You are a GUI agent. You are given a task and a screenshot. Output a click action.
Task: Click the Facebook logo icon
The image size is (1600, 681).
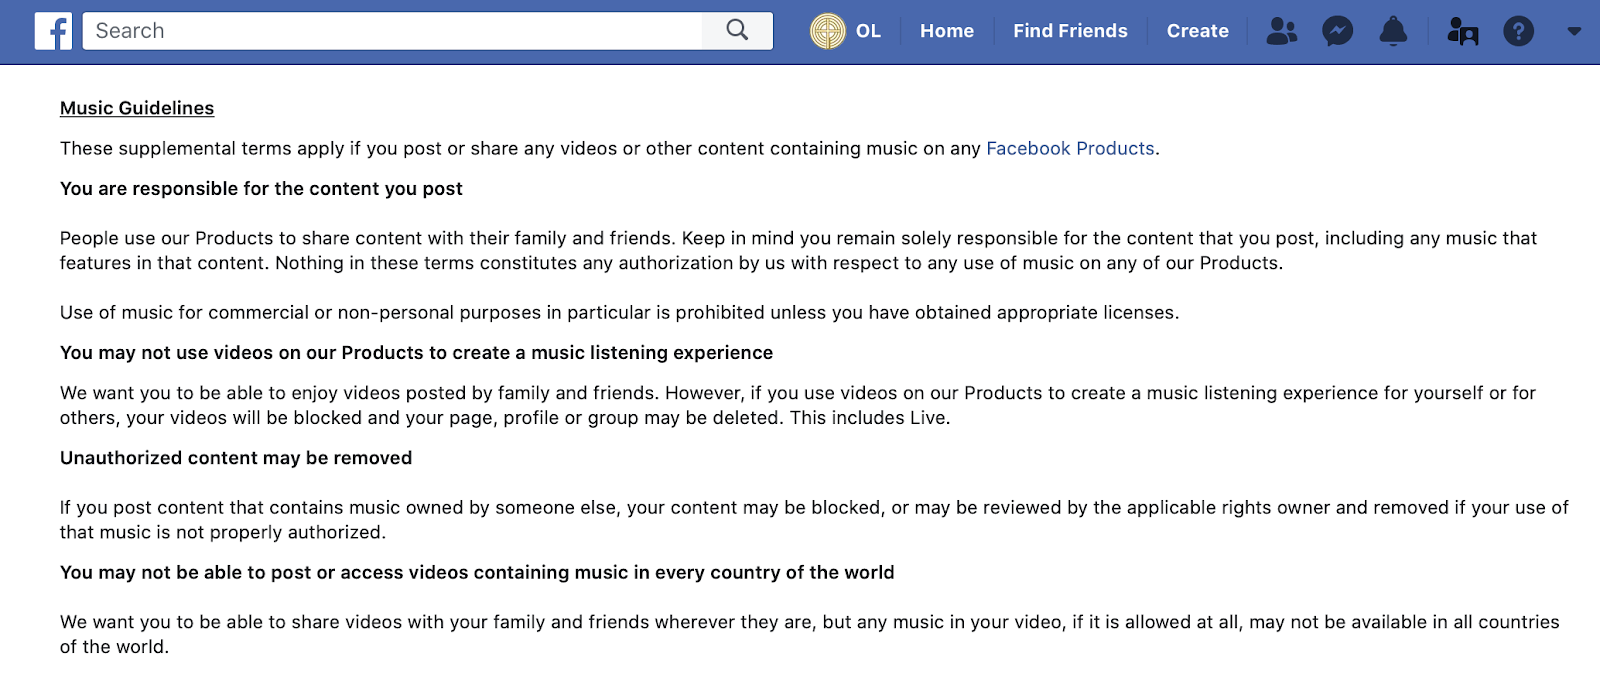(53, 31)
